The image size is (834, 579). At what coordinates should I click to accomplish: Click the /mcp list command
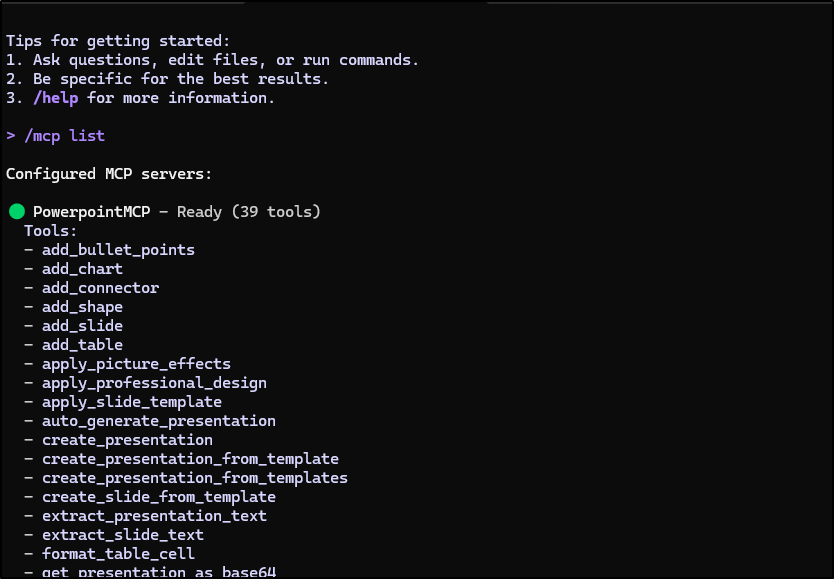pos(64,136)
